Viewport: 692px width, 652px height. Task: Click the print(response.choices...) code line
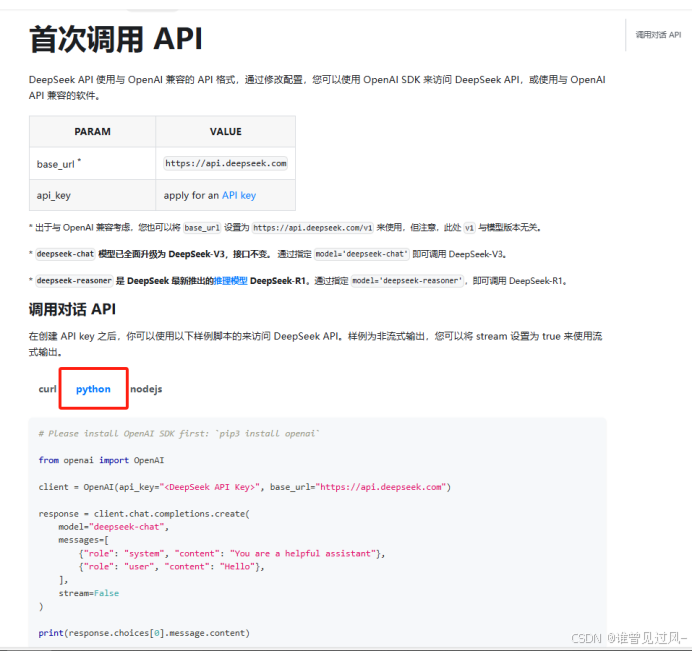tap(144, 633)
